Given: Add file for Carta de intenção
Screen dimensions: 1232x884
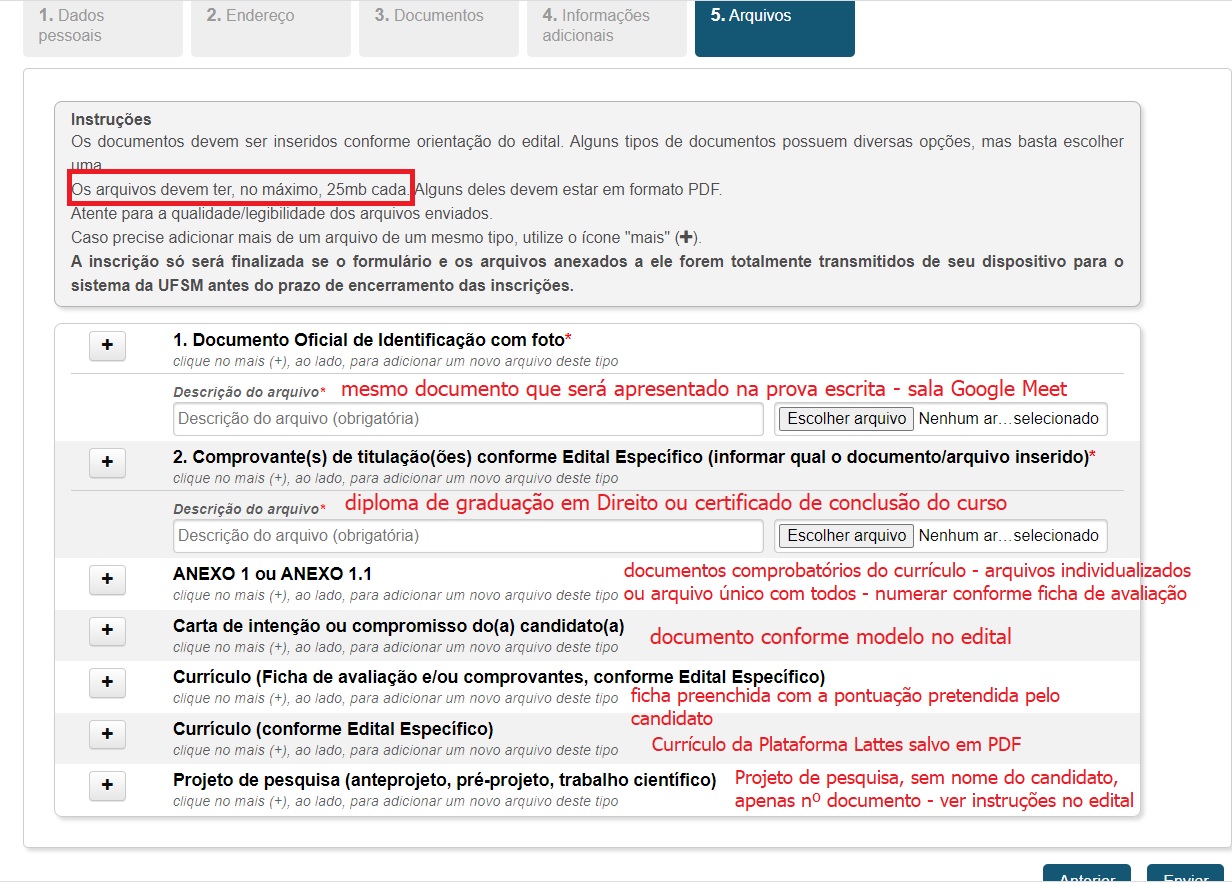Looking at the screenshot, I should pyautogui.click(x=108, y=631).
